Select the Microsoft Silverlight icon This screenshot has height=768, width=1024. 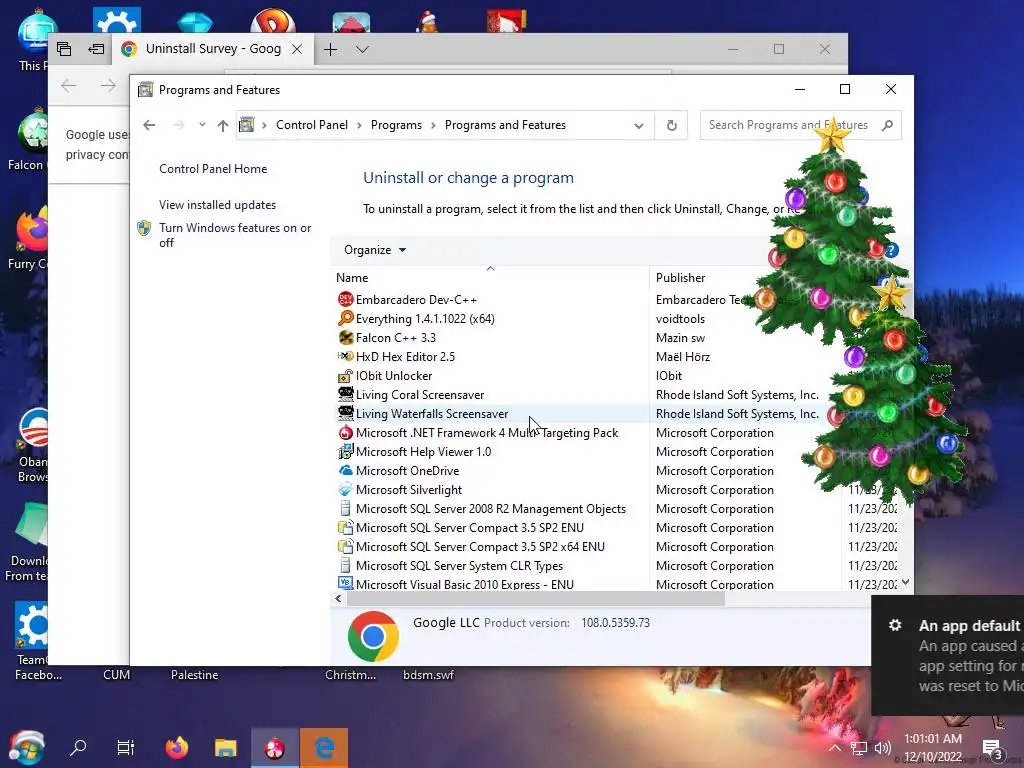[345, 489]
